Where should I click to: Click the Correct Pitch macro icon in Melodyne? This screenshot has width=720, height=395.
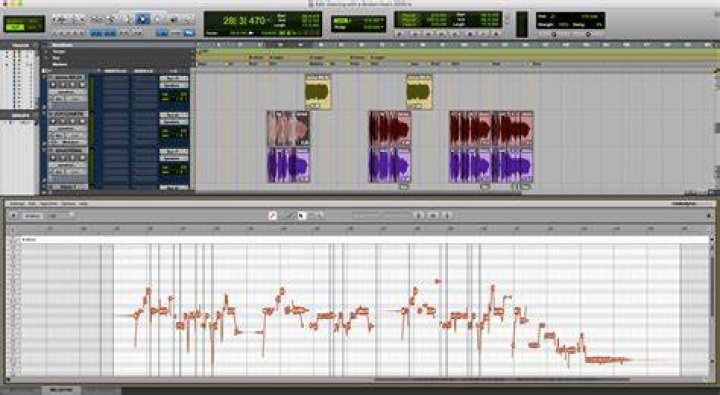419,215
